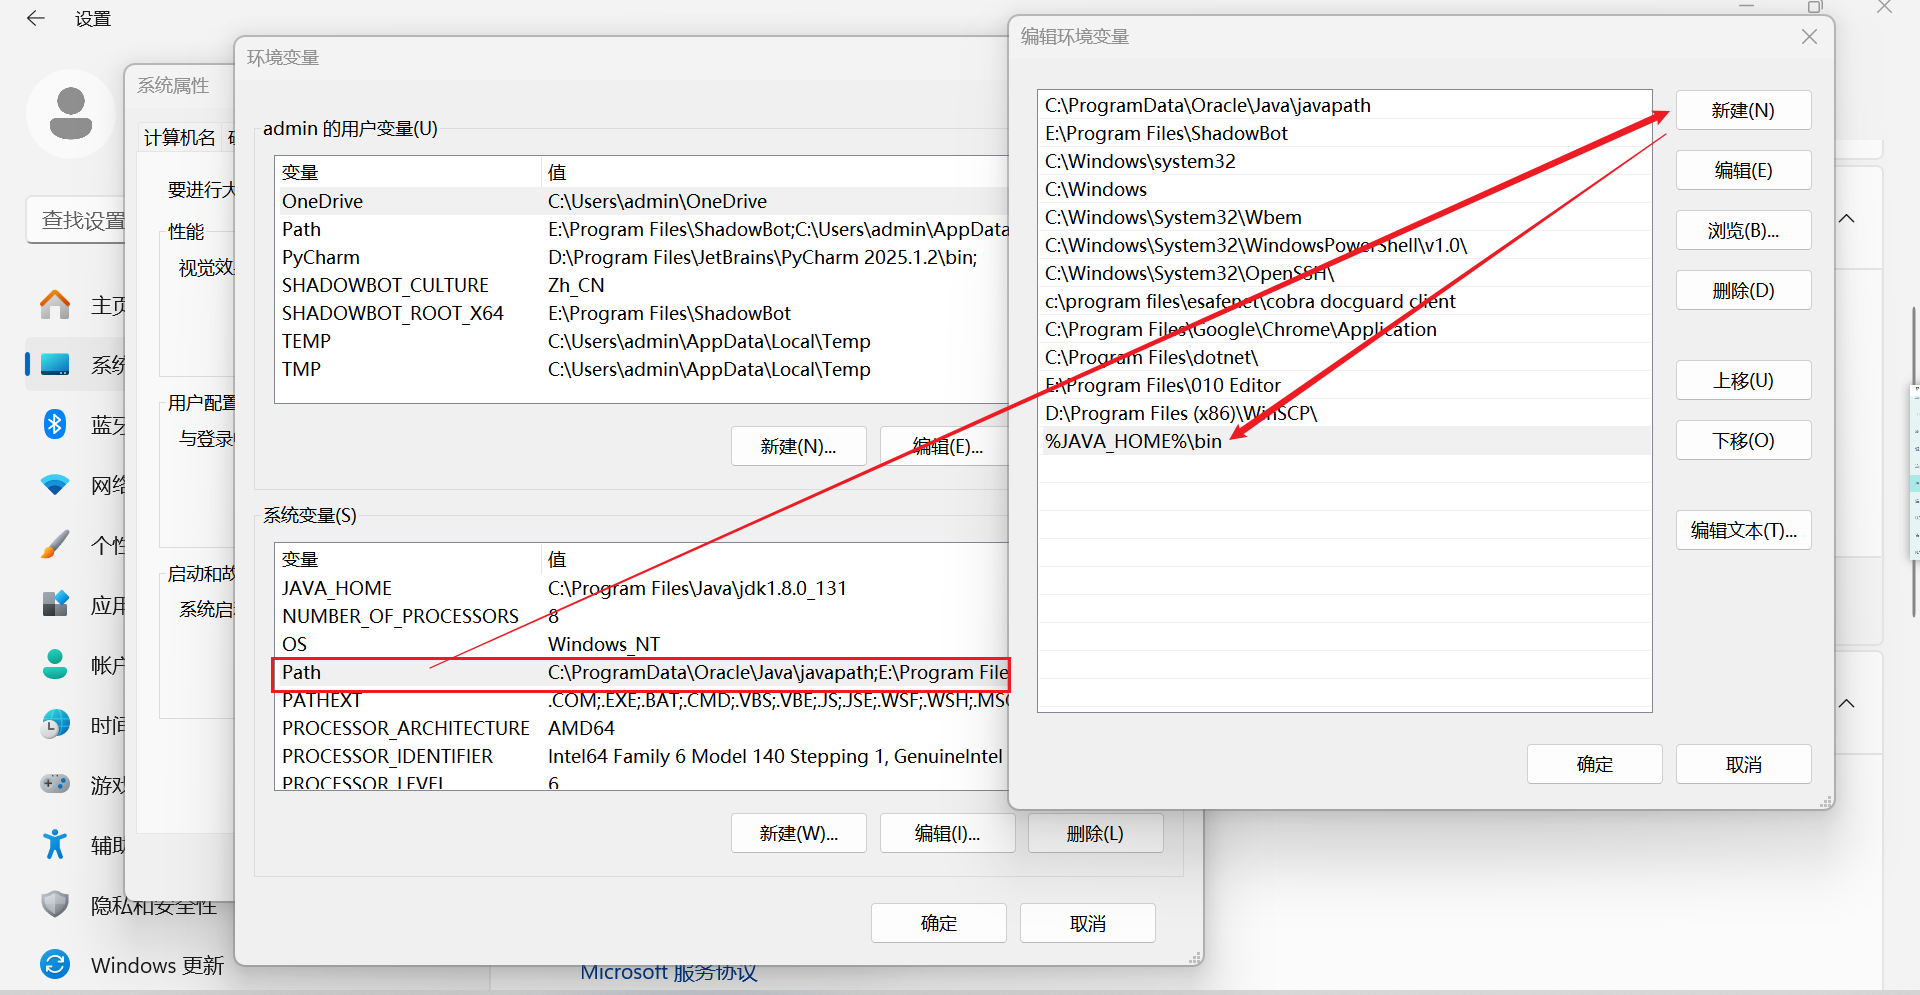
Task: Click the back arrow in Settings
Action: tap(36, 18)
